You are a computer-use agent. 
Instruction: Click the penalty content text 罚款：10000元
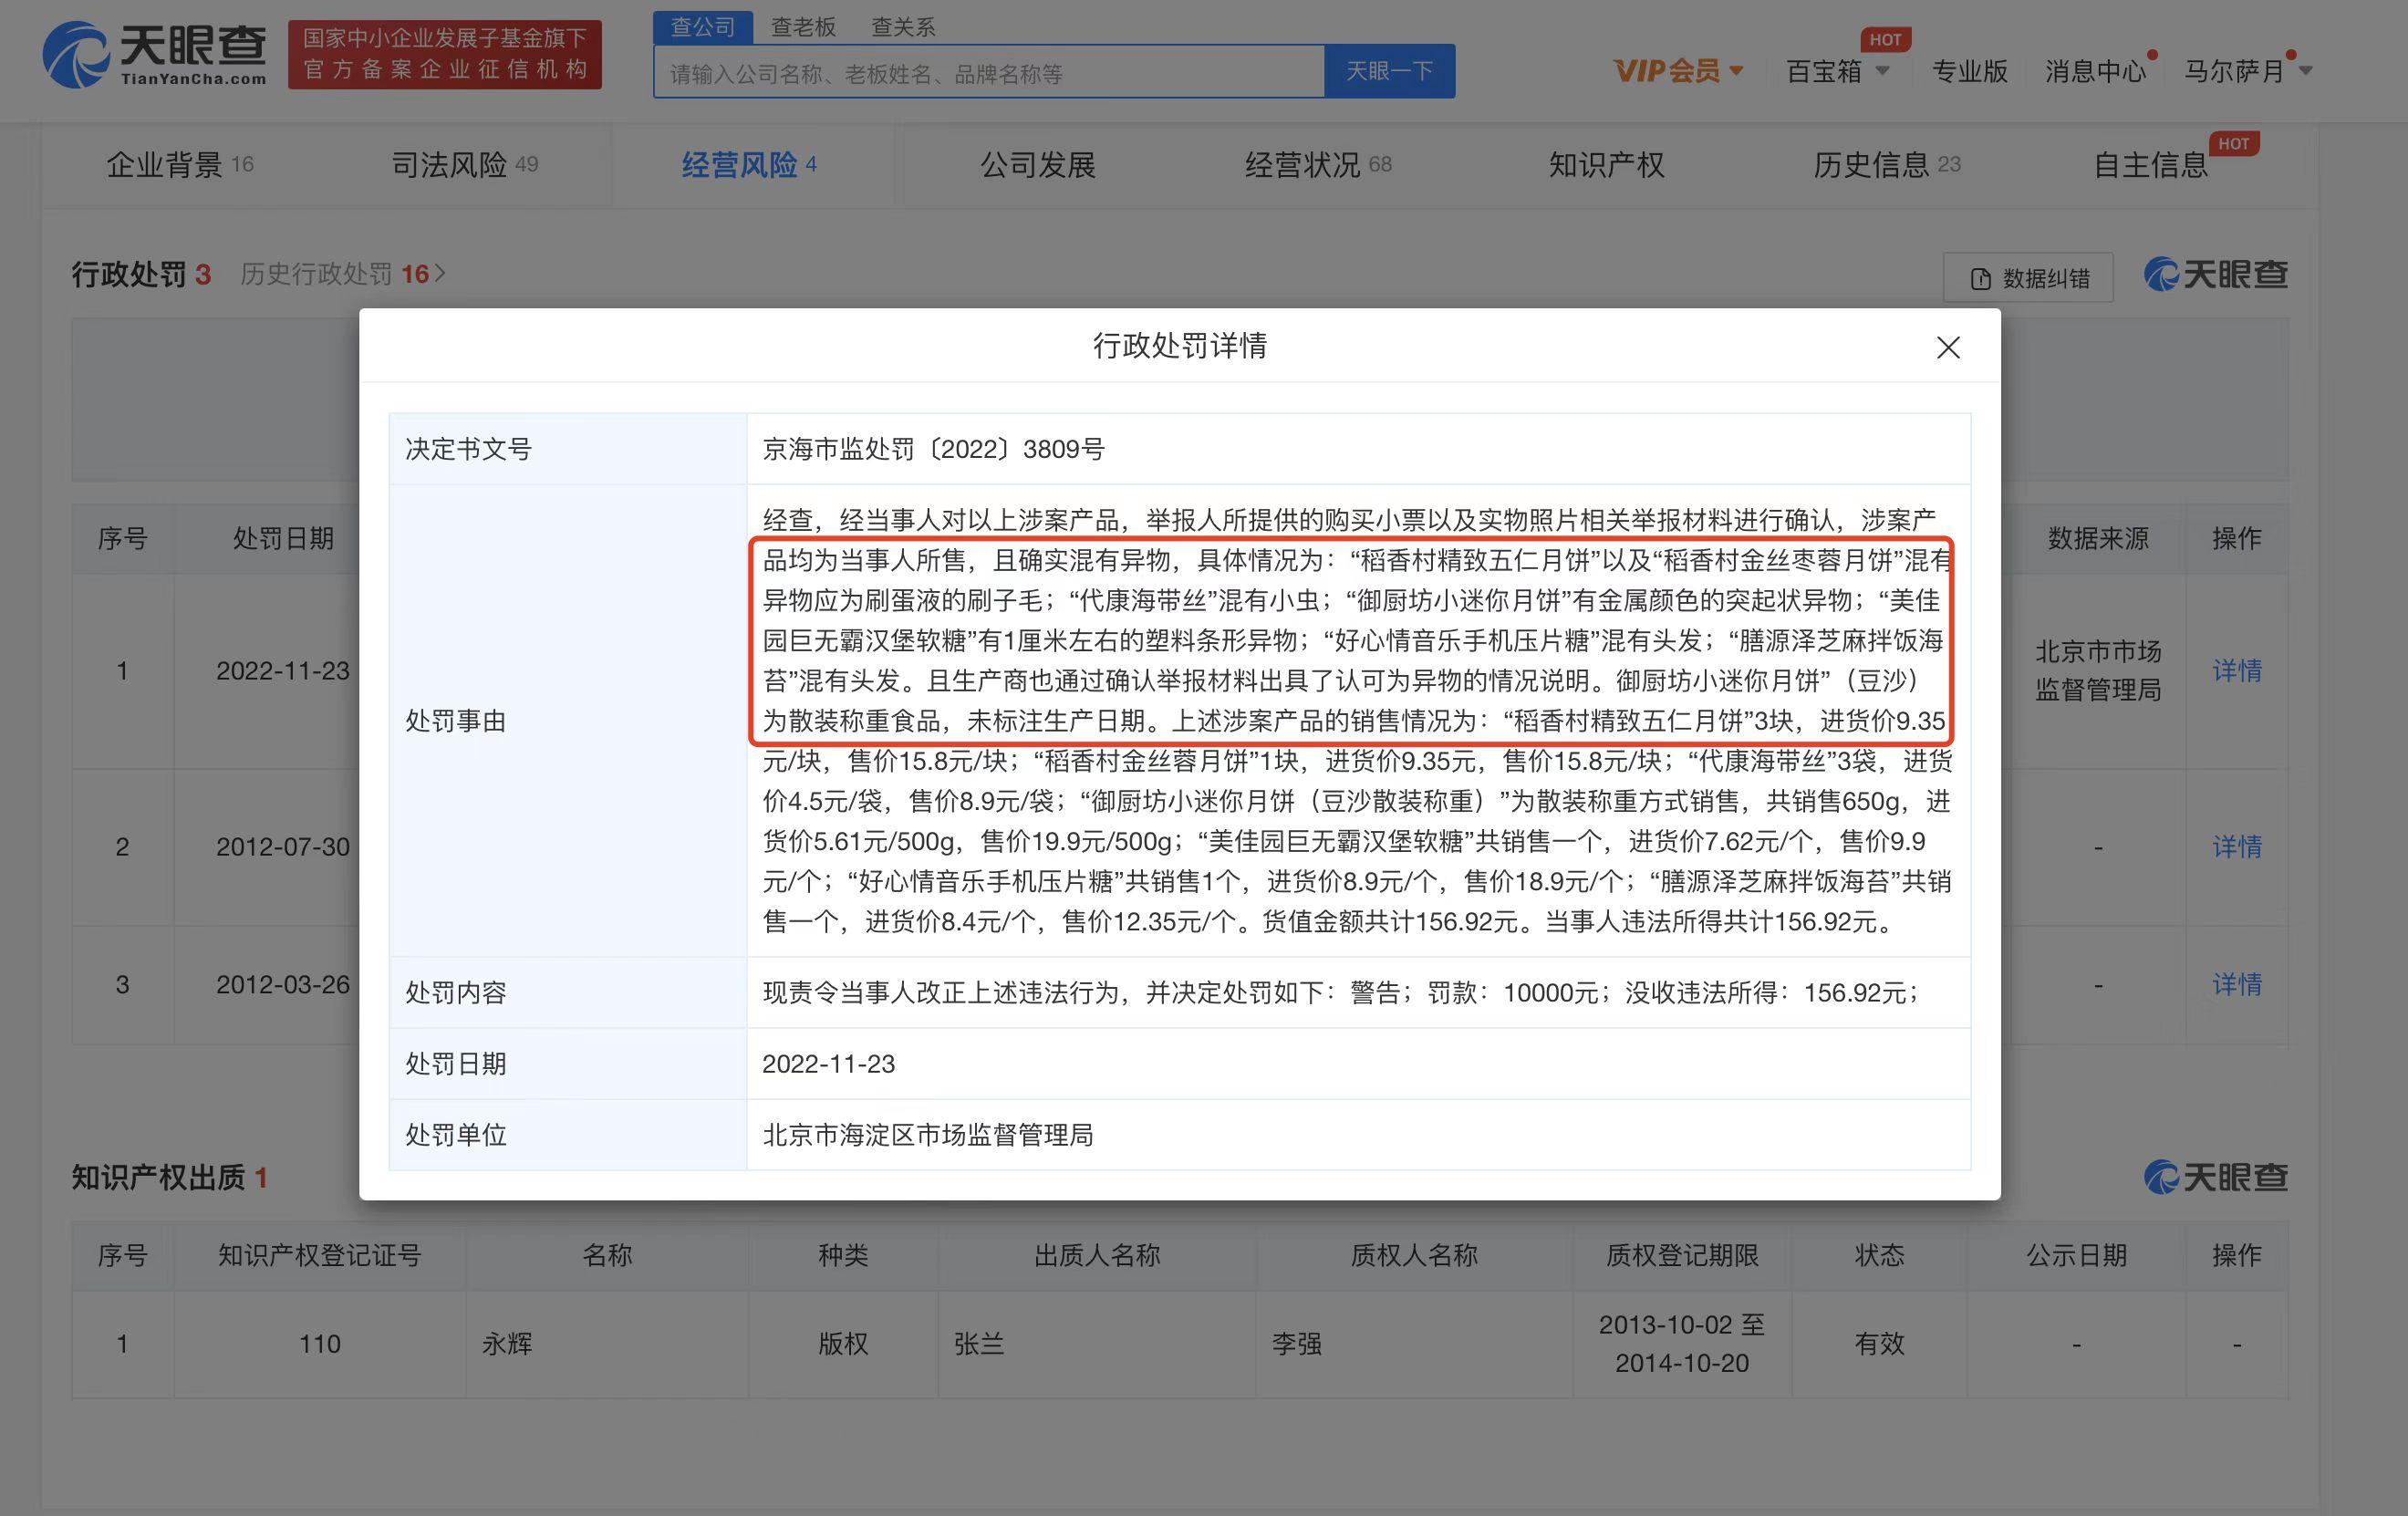(x=1512, y=992)
